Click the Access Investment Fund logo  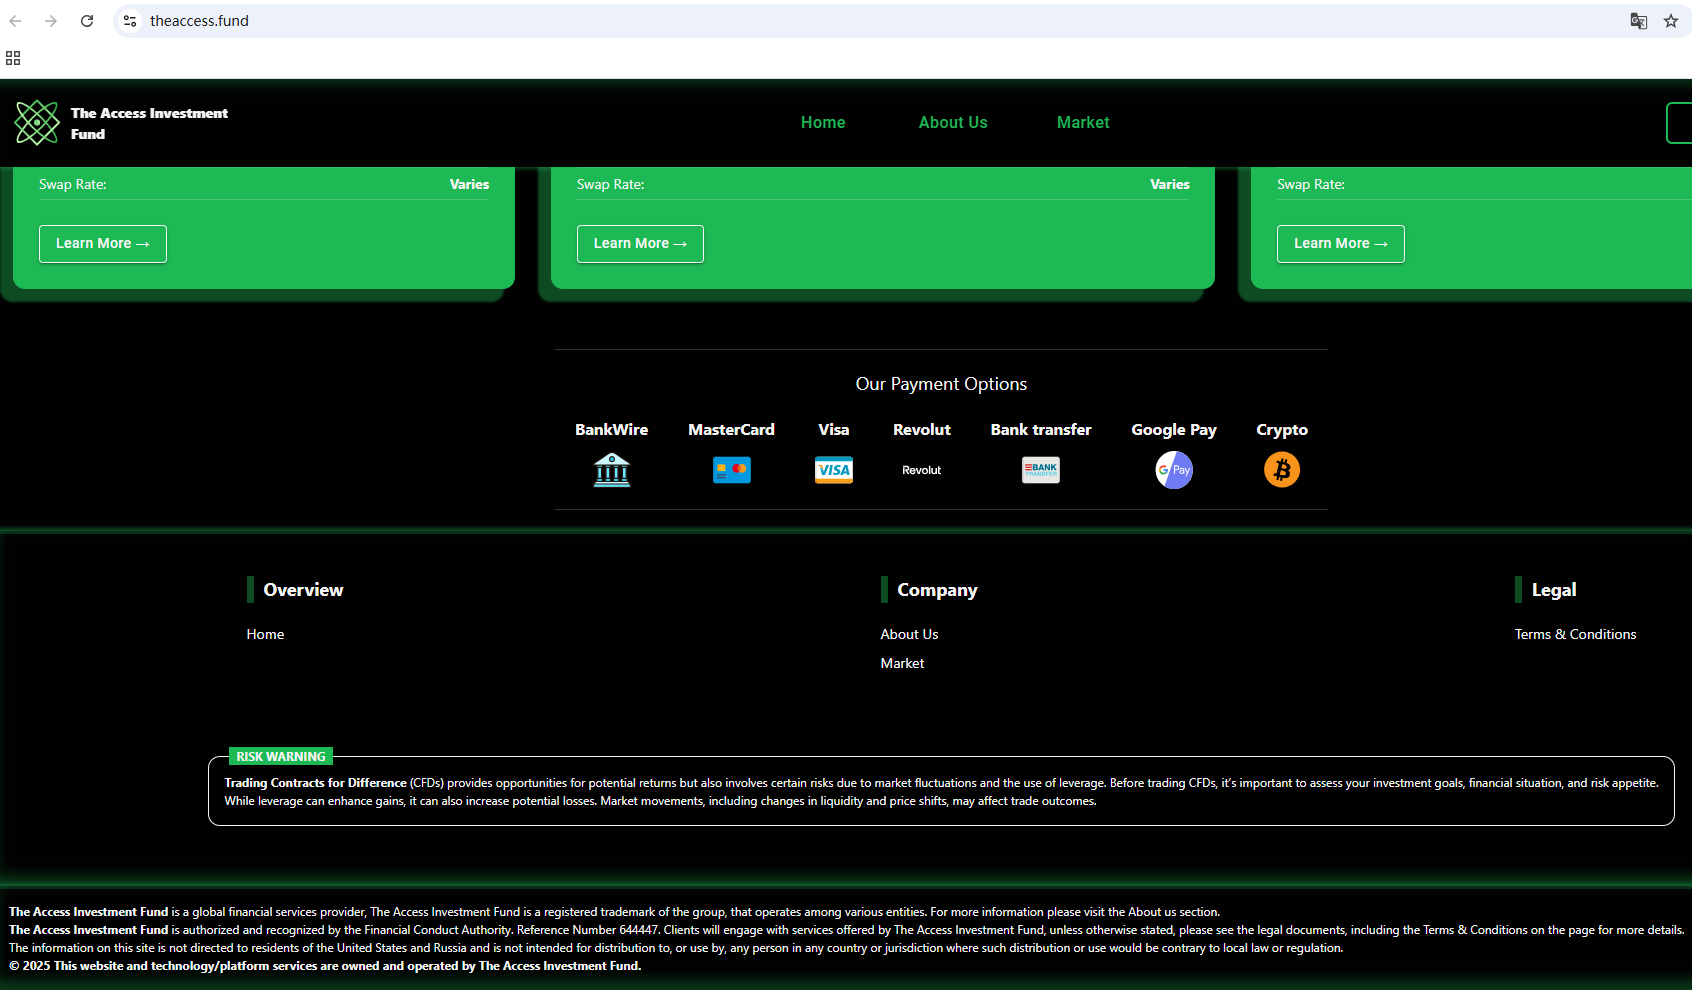point(37,123)
